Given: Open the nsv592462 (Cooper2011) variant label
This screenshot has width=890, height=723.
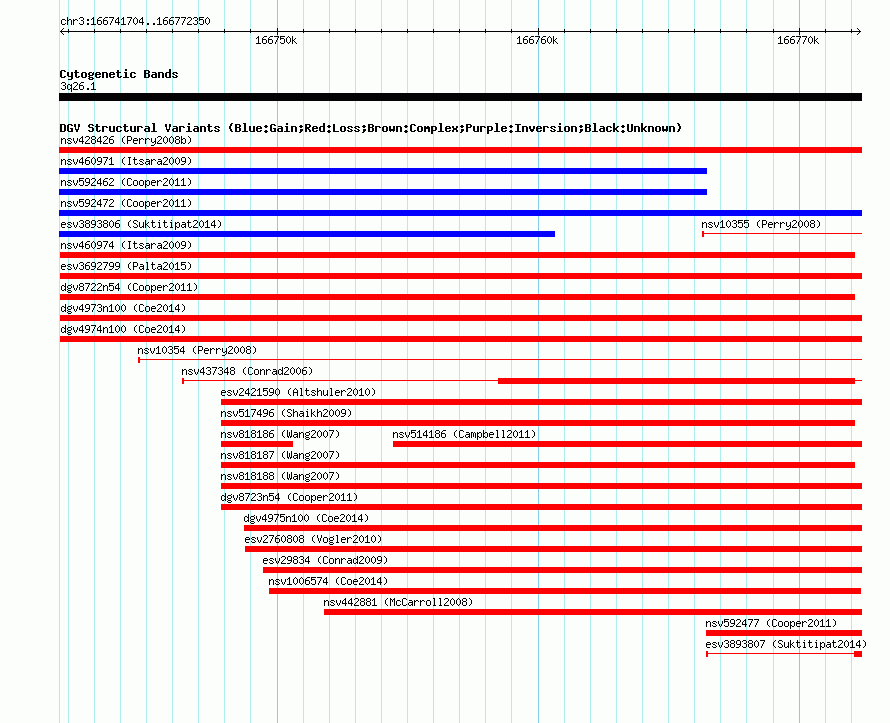Looking at the screenshot, I should (126, 182).
